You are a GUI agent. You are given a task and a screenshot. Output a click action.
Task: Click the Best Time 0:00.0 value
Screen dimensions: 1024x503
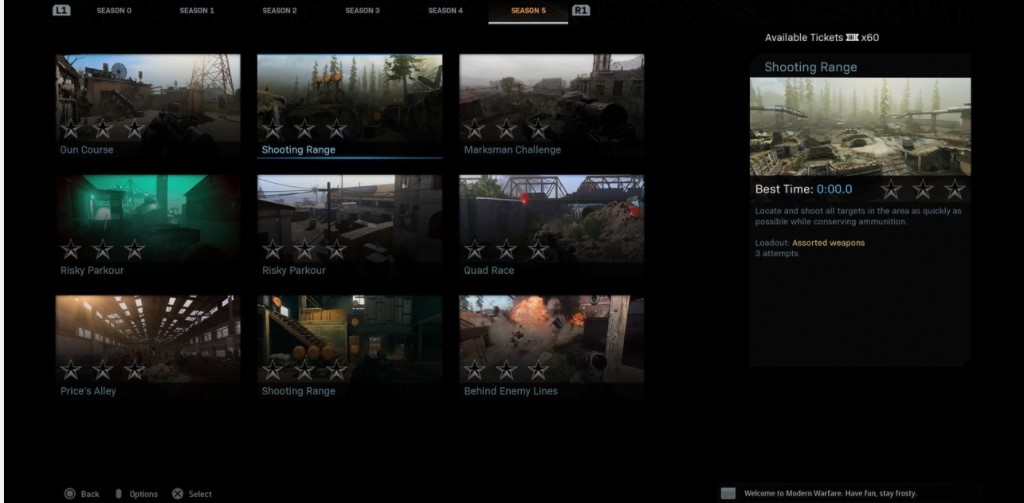pos(834,189)
